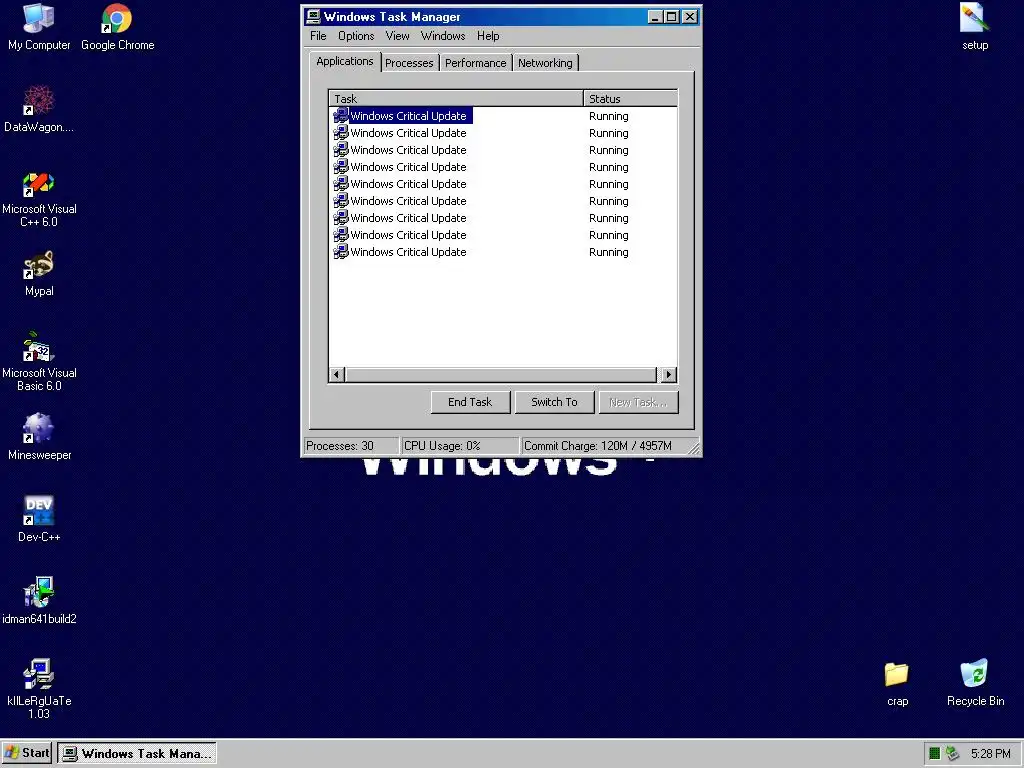Sort by the Task column header
Viewport: 1024px width, 768px height.
coord(456,99)
